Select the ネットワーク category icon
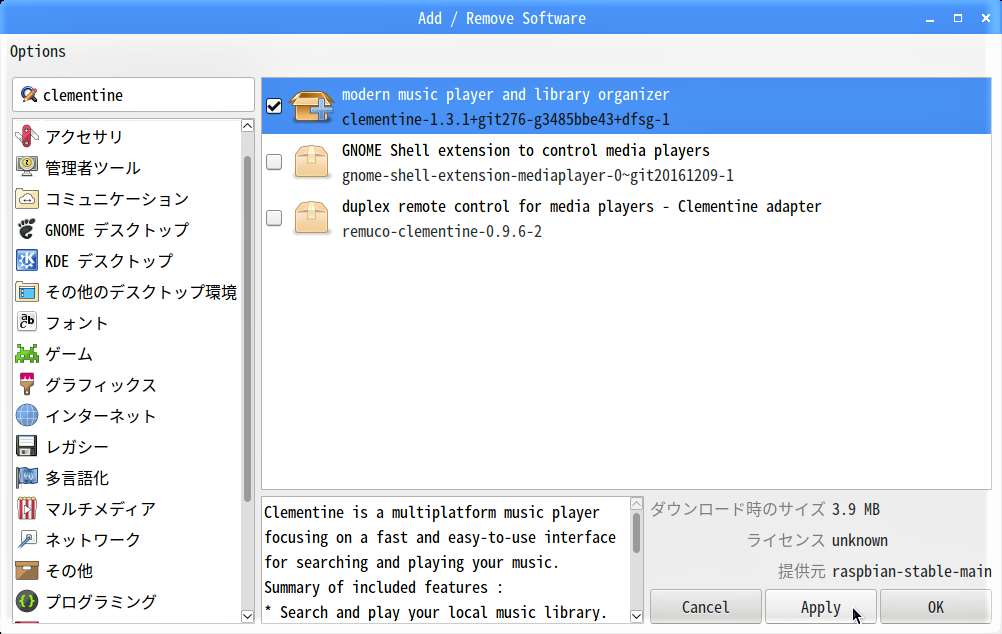The width and height of the screenshot is (1002, 634). click(x=27, y=539)
